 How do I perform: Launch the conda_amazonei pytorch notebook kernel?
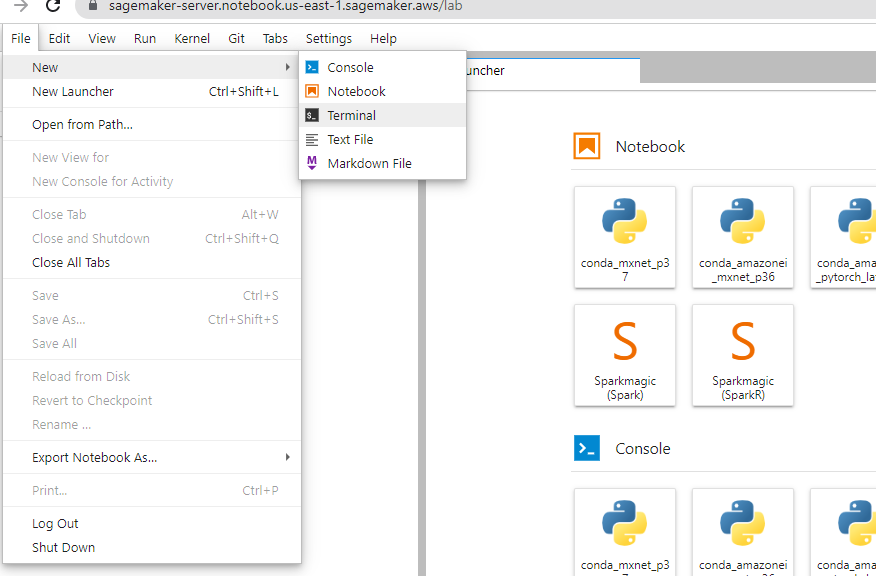coord(843,237)
